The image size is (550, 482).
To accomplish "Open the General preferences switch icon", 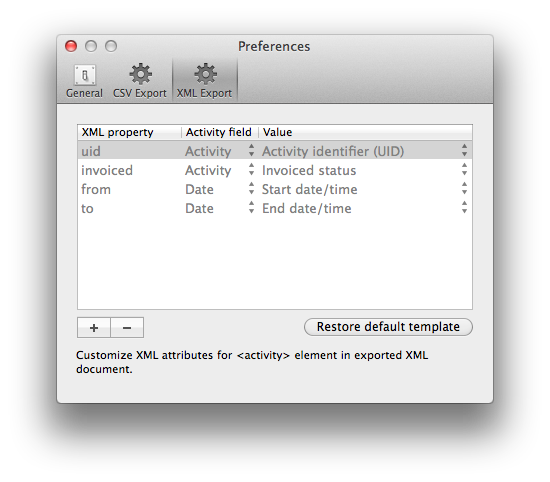I will click(85, 75).
